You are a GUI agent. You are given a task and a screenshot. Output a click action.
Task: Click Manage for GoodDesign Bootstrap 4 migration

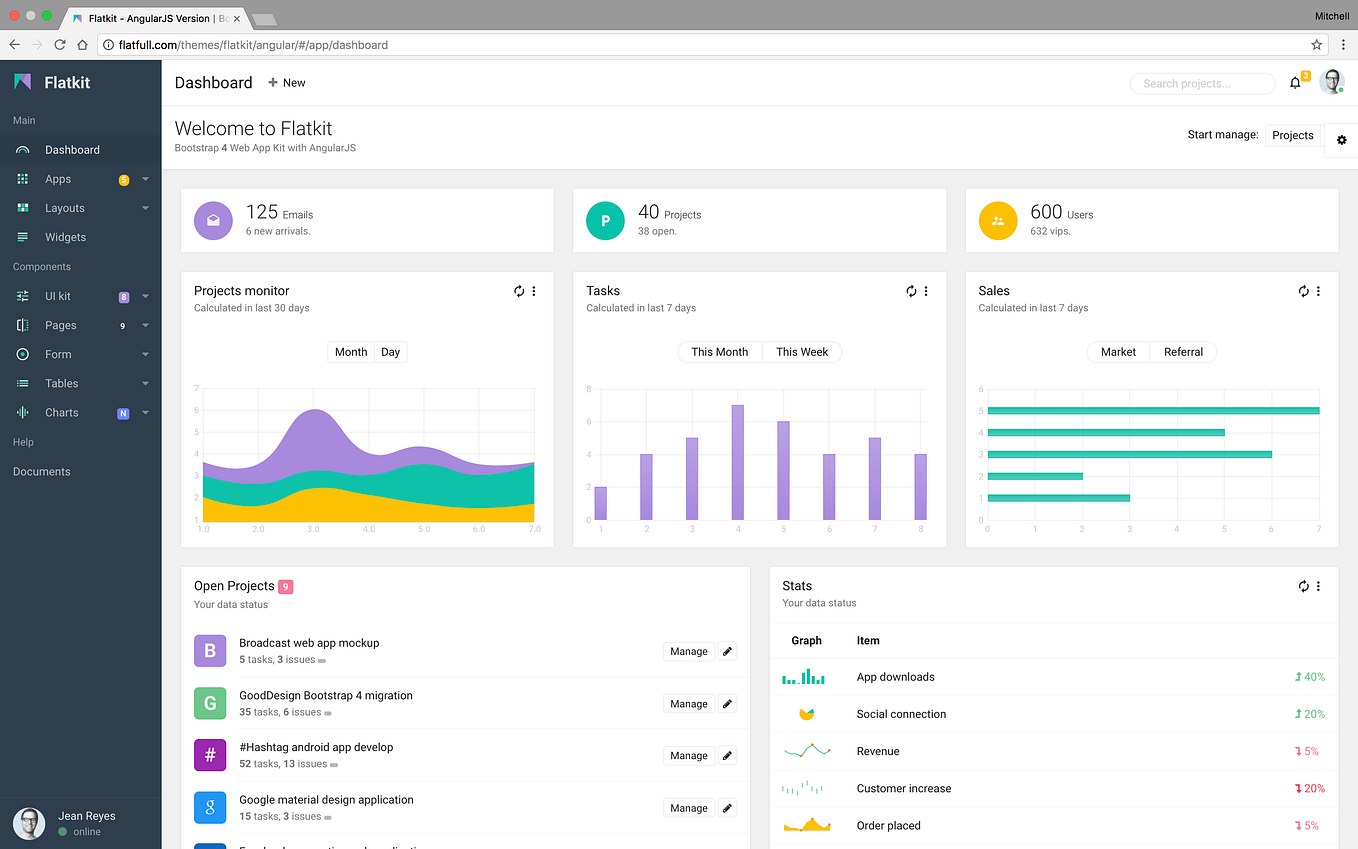click(689, 704)
